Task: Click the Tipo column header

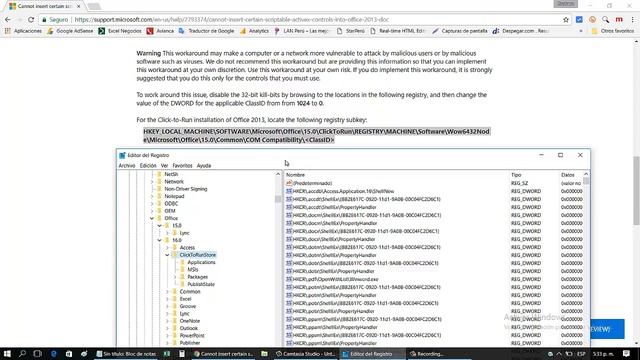Action: pos(533,175)
